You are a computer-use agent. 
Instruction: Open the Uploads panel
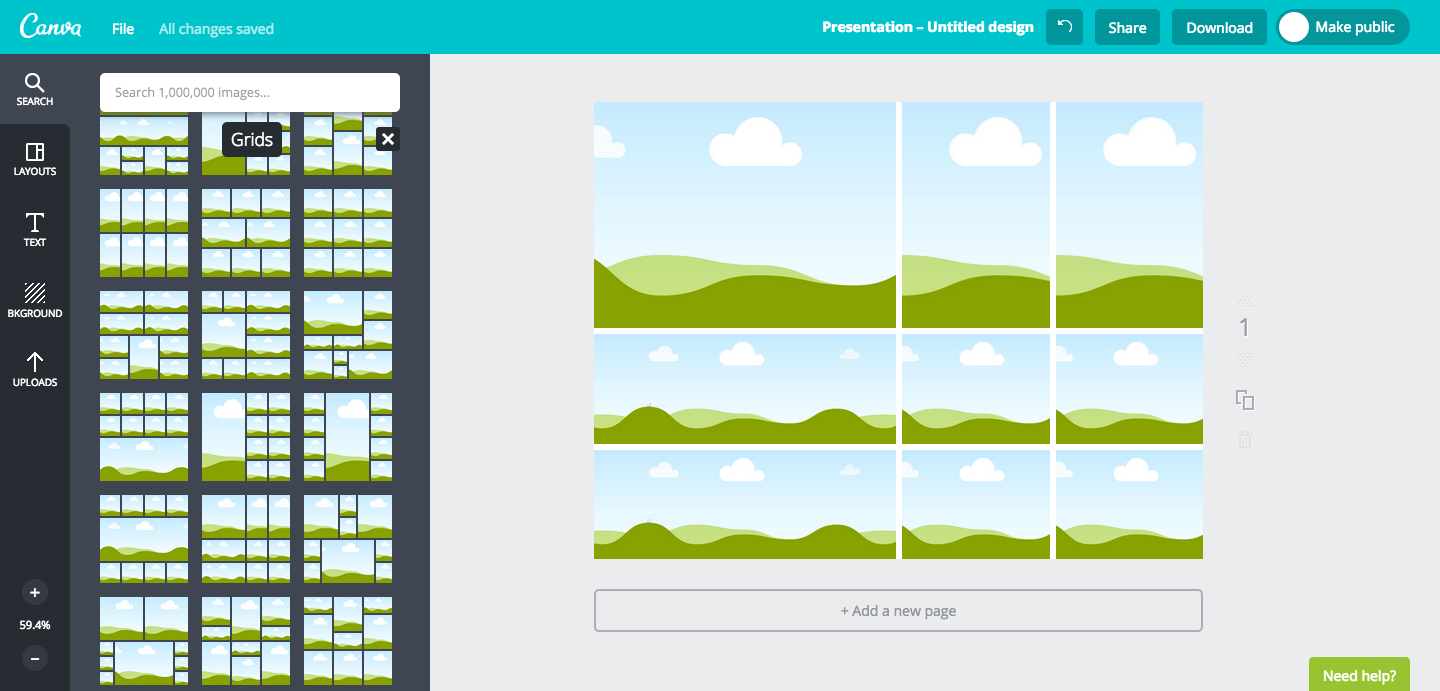point(34,369)
